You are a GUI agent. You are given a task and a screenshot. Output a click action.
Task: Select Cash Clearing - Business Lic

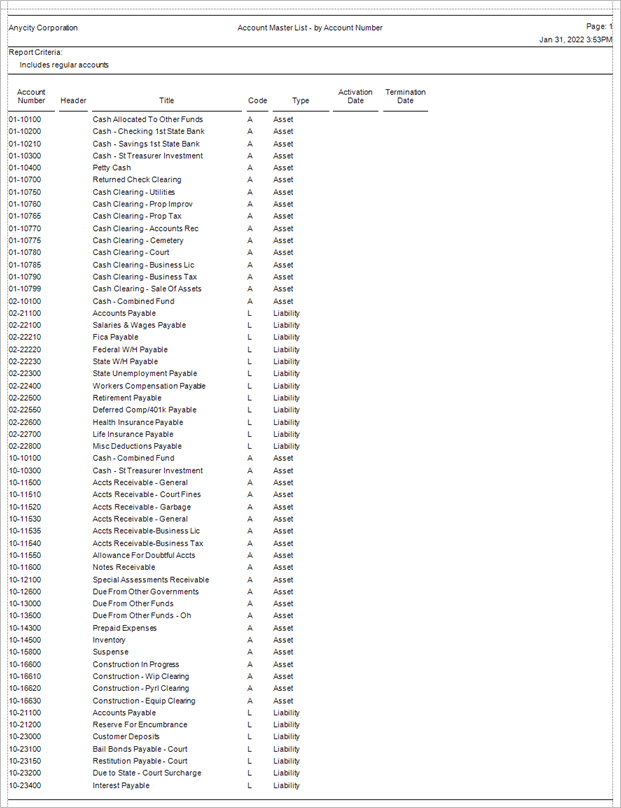[x=143, y=265]
